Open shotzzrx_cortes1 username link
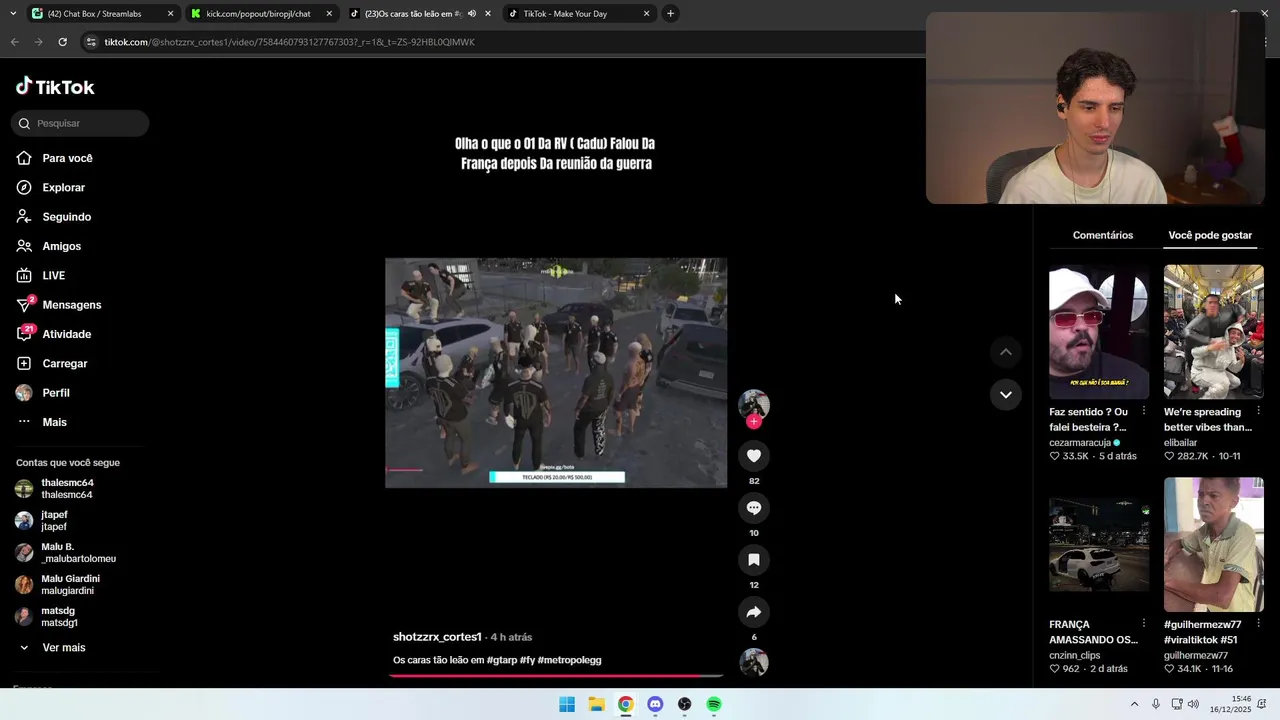This screenshot has height=720, width=1280. pyautogui.click(x=437, y=637)
